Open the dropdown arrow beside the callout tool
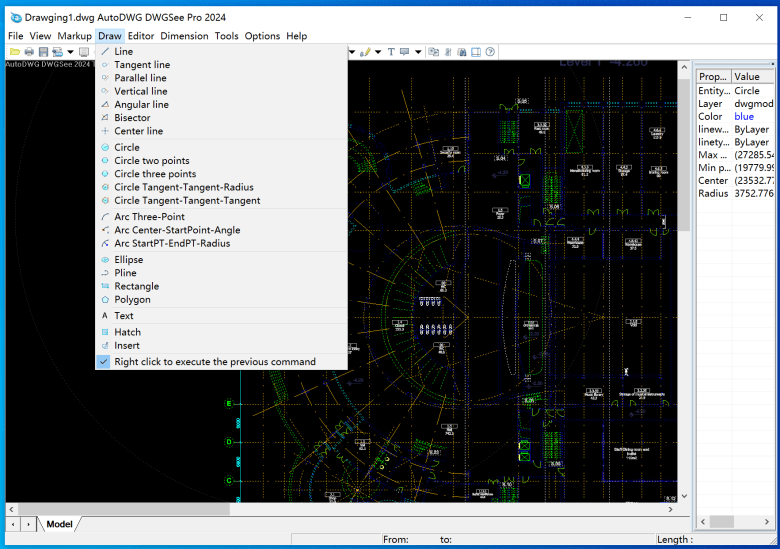 tap(418, 52)
